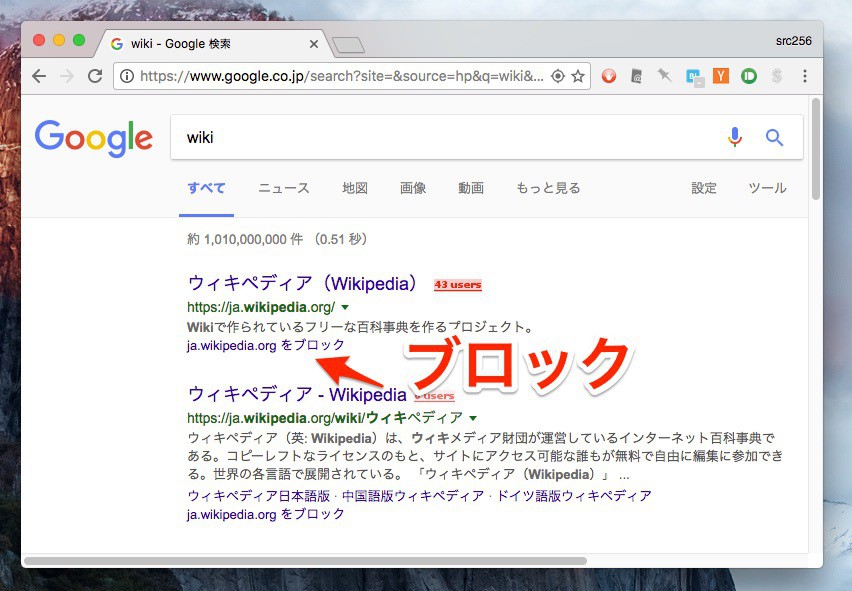The image size is (852, 591).
Task: Open the ウィキペディア日本語版 sitelink
Action: 259,496
